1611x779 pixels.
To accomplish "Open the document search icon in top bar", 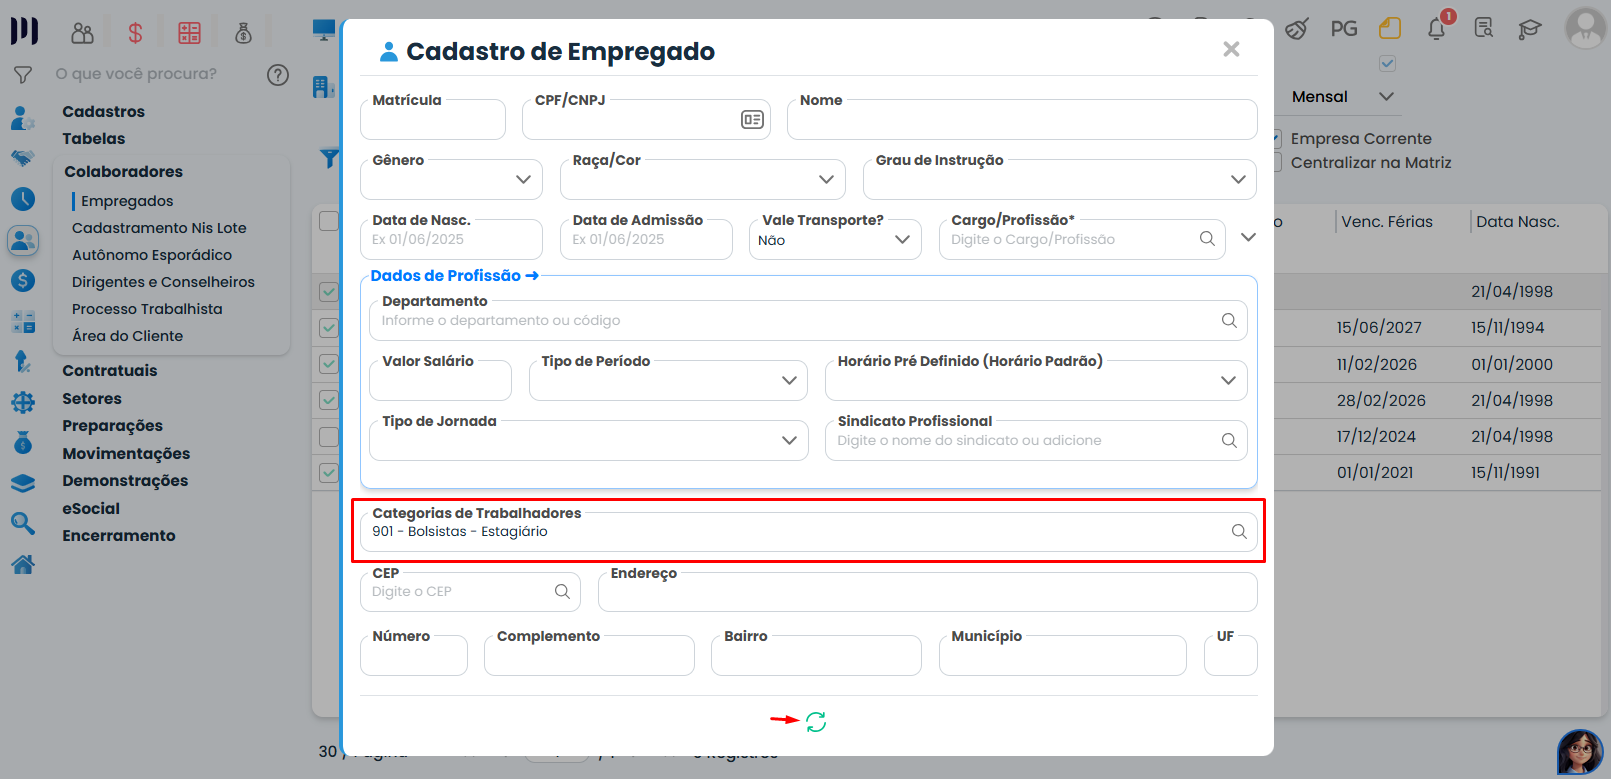I will 1484,28.
